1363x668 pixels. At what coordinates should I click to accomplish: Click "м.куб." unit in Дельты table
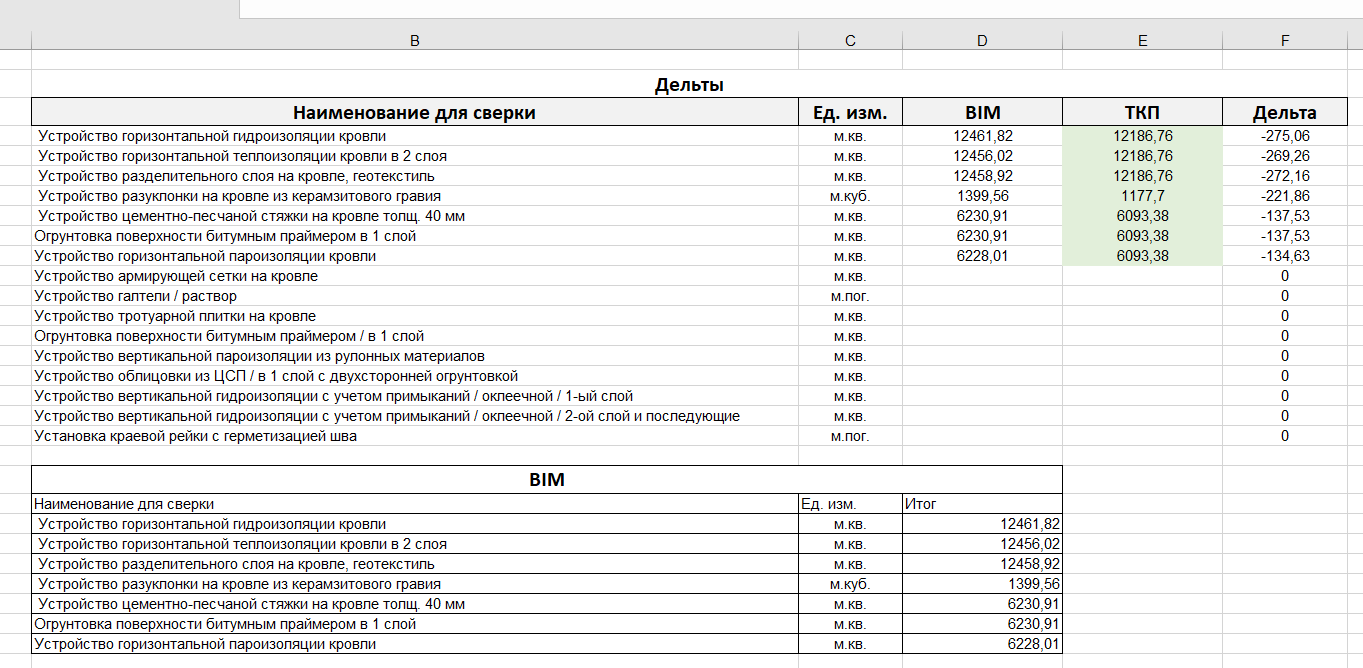click(x=850, y=196)
